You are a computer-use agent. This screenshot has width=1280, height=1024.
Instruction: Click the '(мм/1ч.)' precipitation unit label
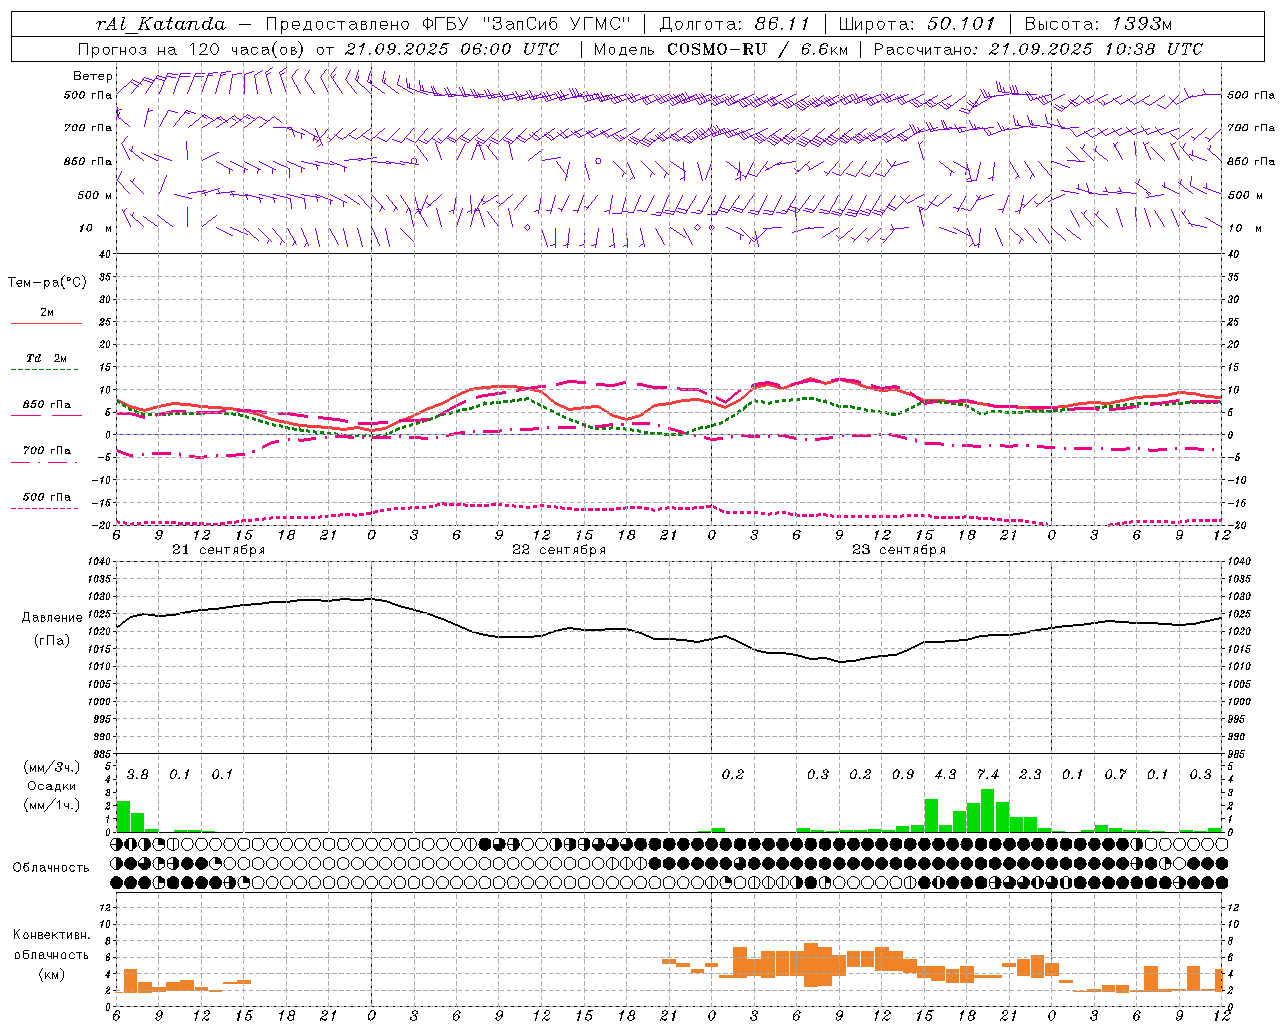[52, 806]
